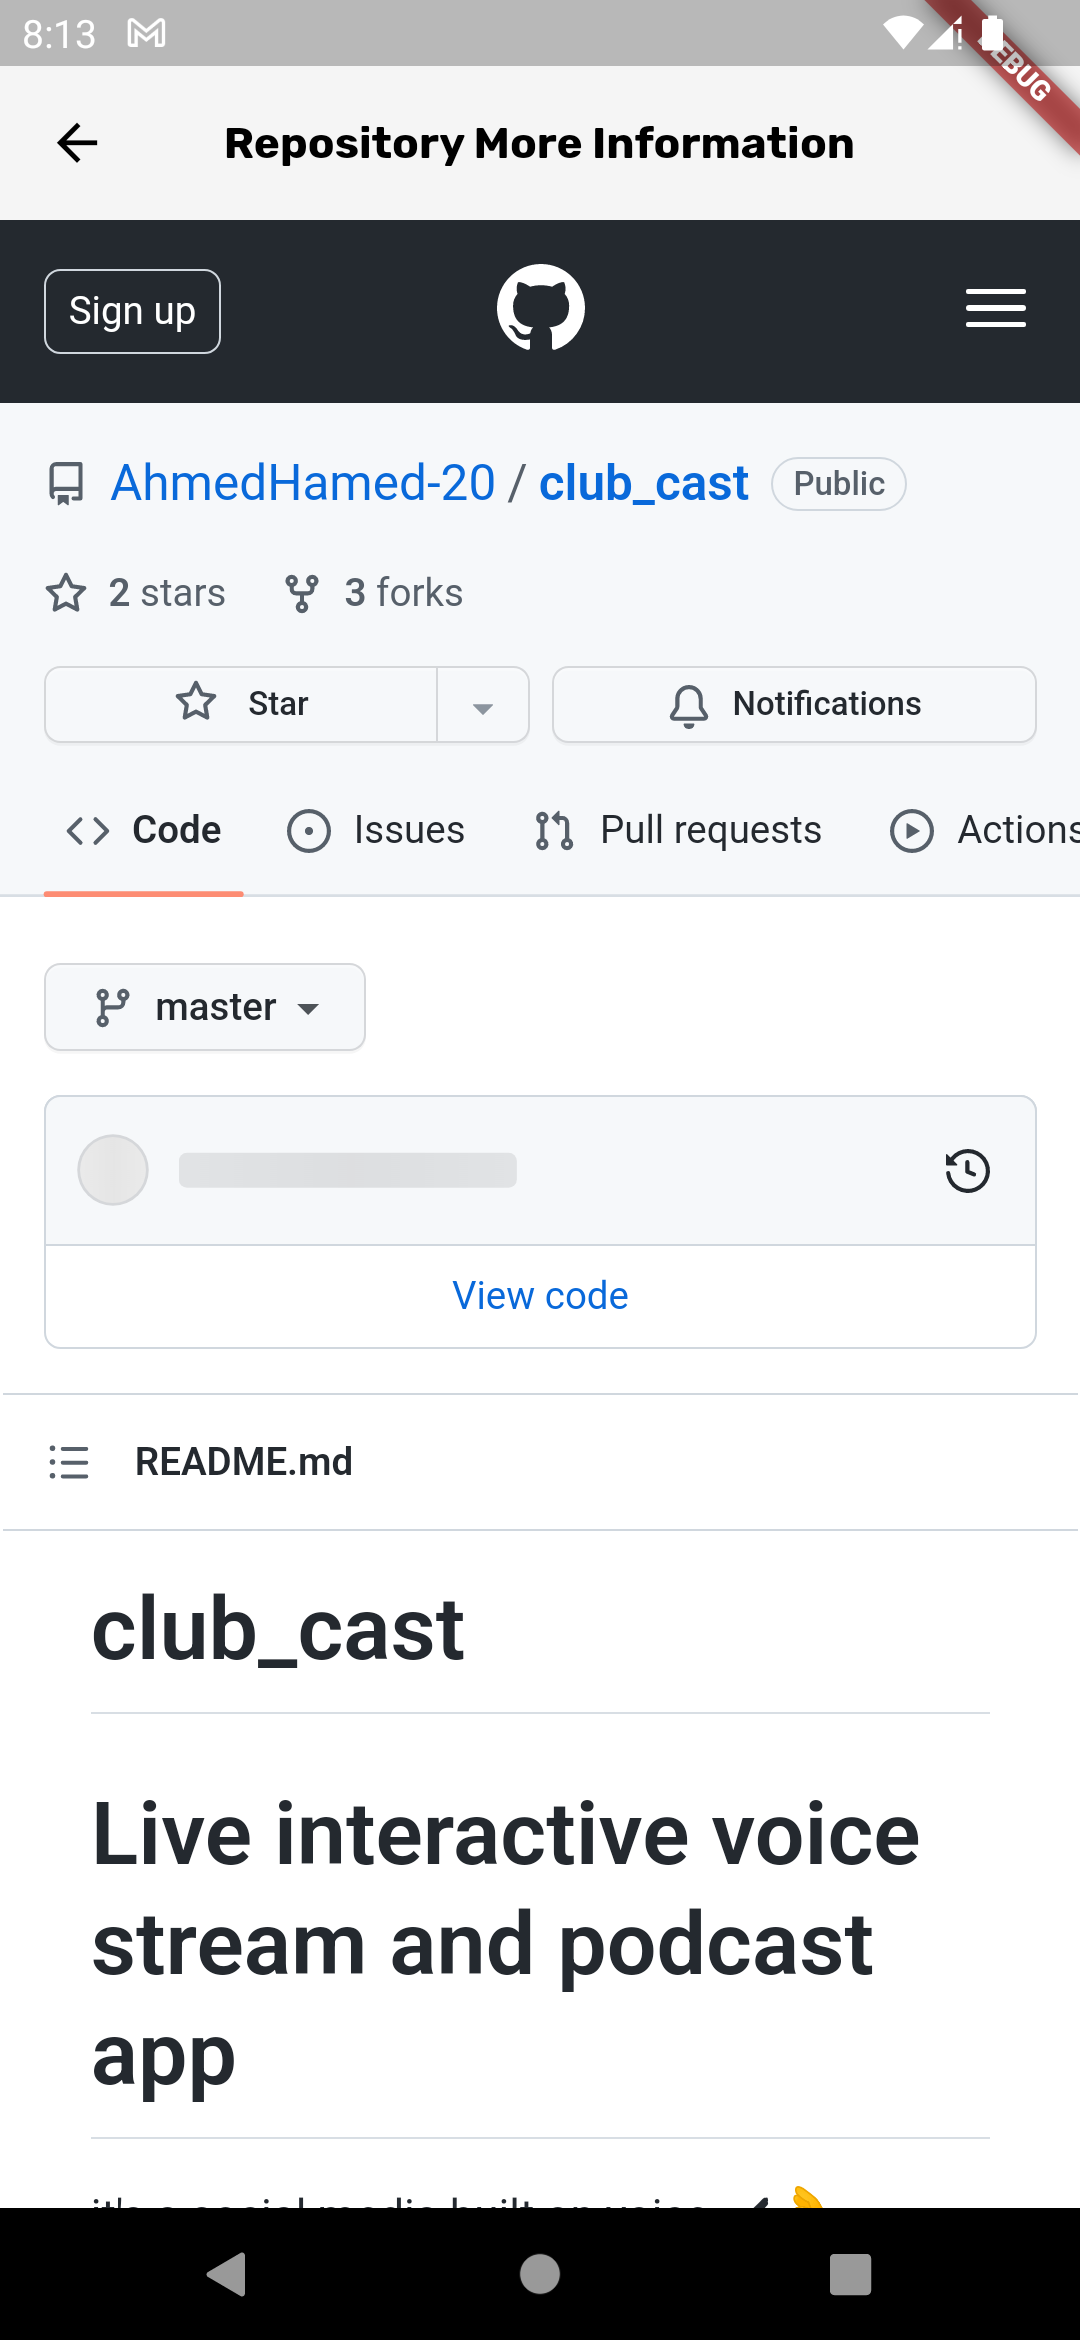The width and height of the screenshot is (1080, 2340).
Task: Click the Sign up button
Action: 131,310
